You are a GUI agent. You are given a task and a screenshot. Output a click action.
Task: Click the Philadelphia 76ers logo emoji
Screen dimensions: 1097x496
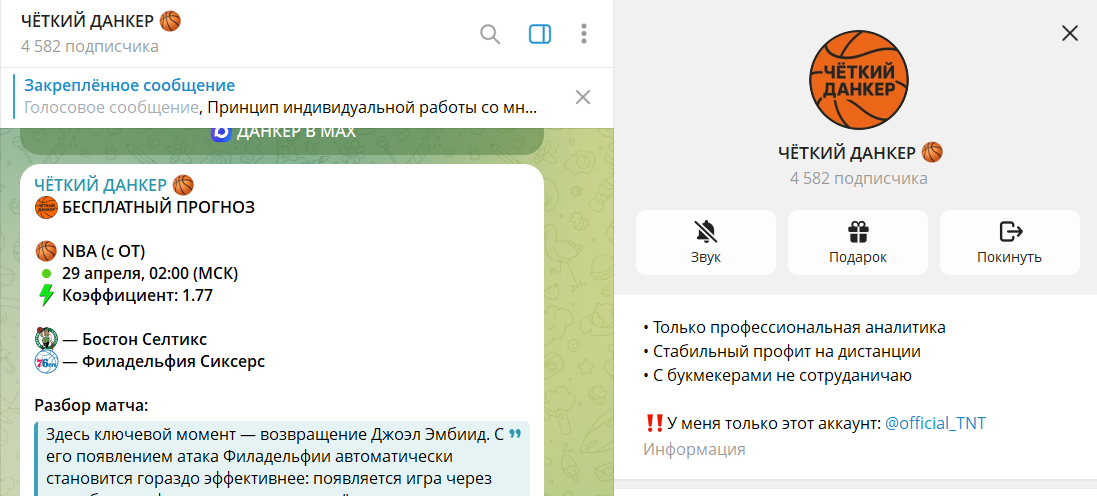tap(46, 362)
